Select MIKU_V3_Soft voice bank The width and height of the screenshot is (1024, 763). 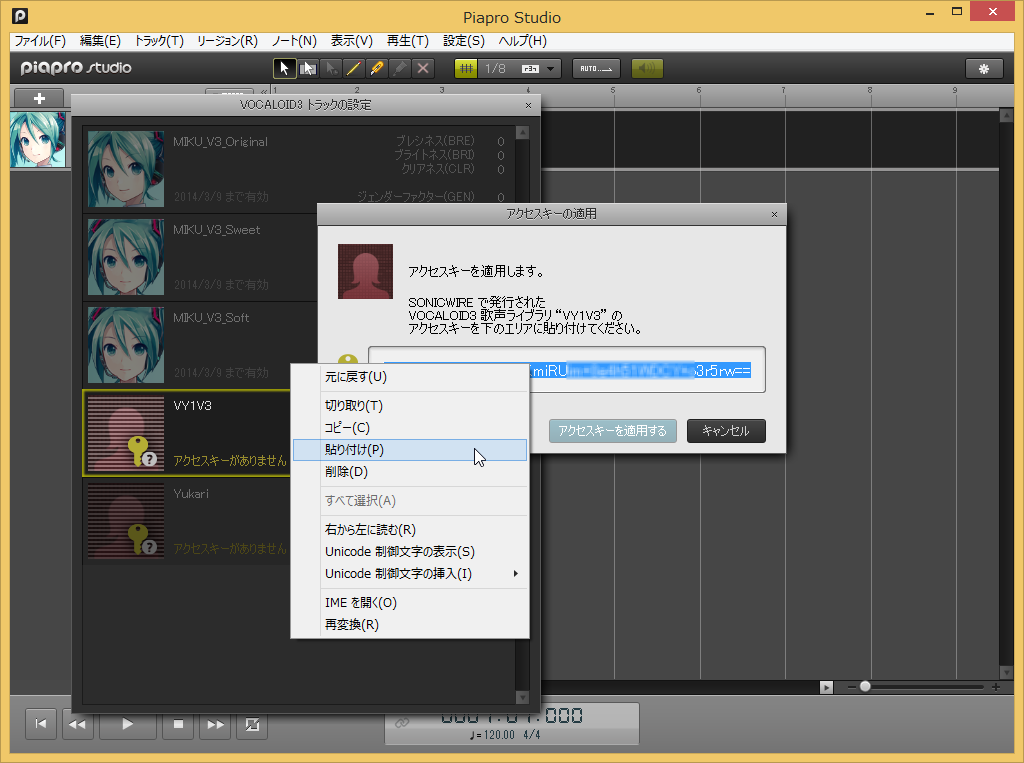tap(200, 345)
